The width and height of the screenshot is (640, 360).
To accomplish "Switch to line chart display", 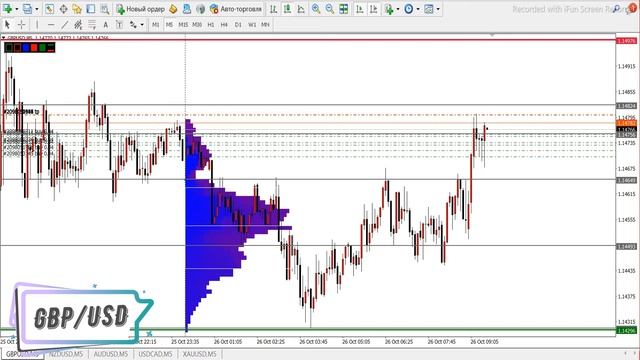I will pyautogui.click(x=301, y=9).
